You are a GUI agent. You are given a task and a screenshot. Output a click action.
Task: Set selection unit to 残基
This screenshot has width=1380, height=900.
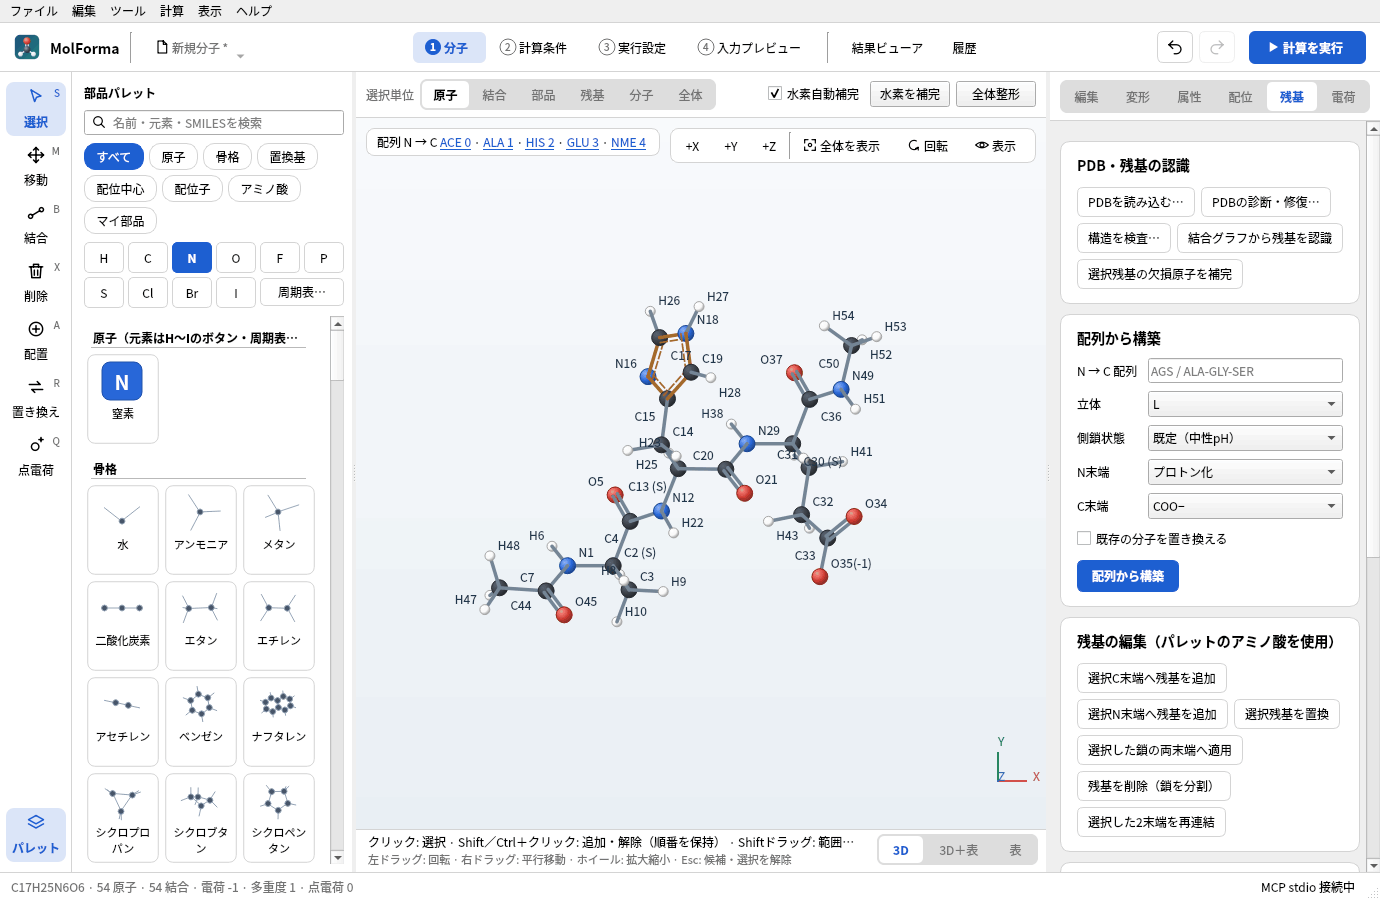(x=592, y=95)
